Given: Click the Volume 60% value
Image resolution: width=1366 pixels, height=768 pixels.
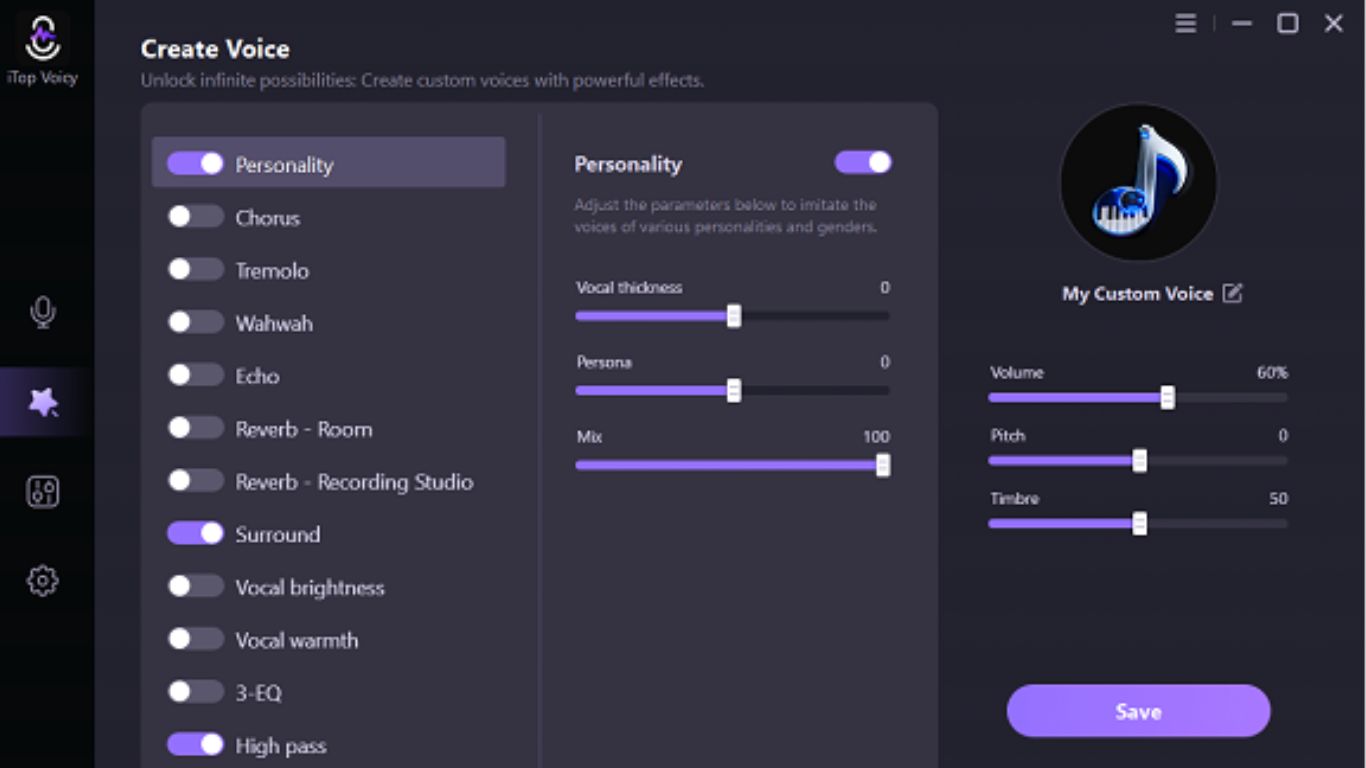Looking at the screenshot, I should [1272, 372].
